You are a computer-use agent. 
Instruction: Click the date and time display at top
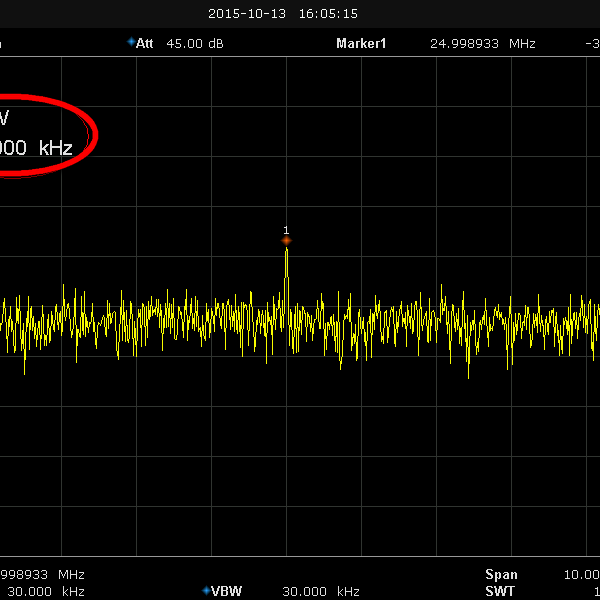click(283, 14)
